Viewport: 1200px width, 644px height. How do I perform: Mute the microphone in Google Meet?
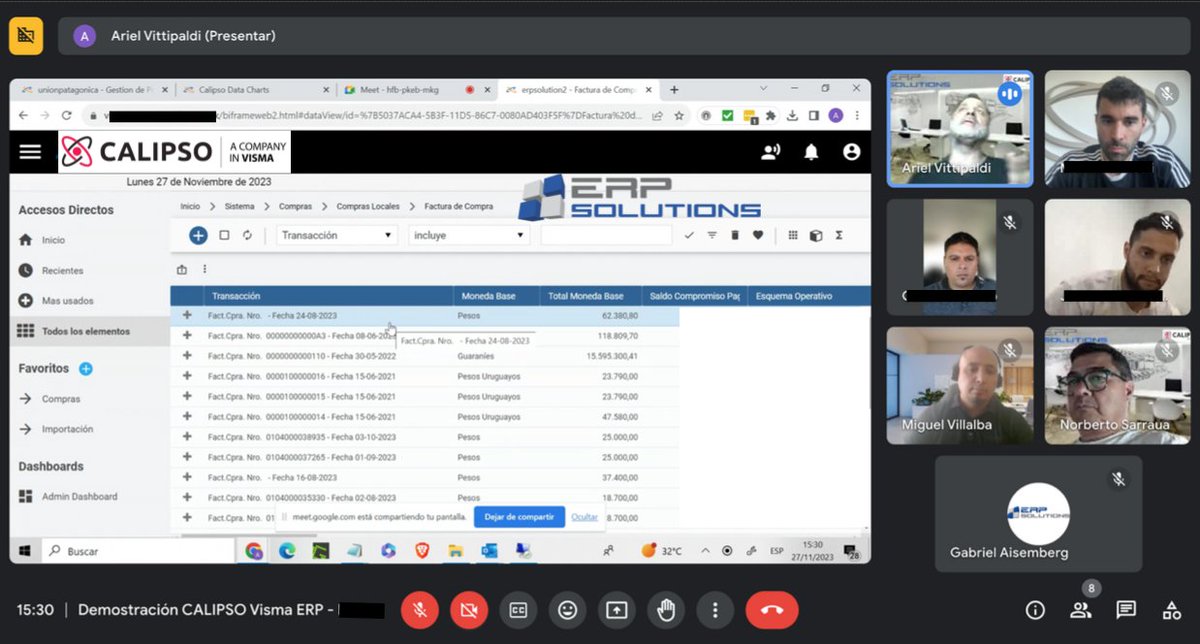419,610
